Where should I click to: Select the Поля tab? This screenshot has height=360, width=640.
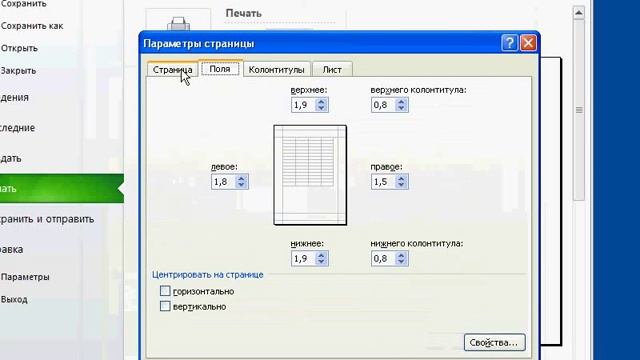coord(220,69)
